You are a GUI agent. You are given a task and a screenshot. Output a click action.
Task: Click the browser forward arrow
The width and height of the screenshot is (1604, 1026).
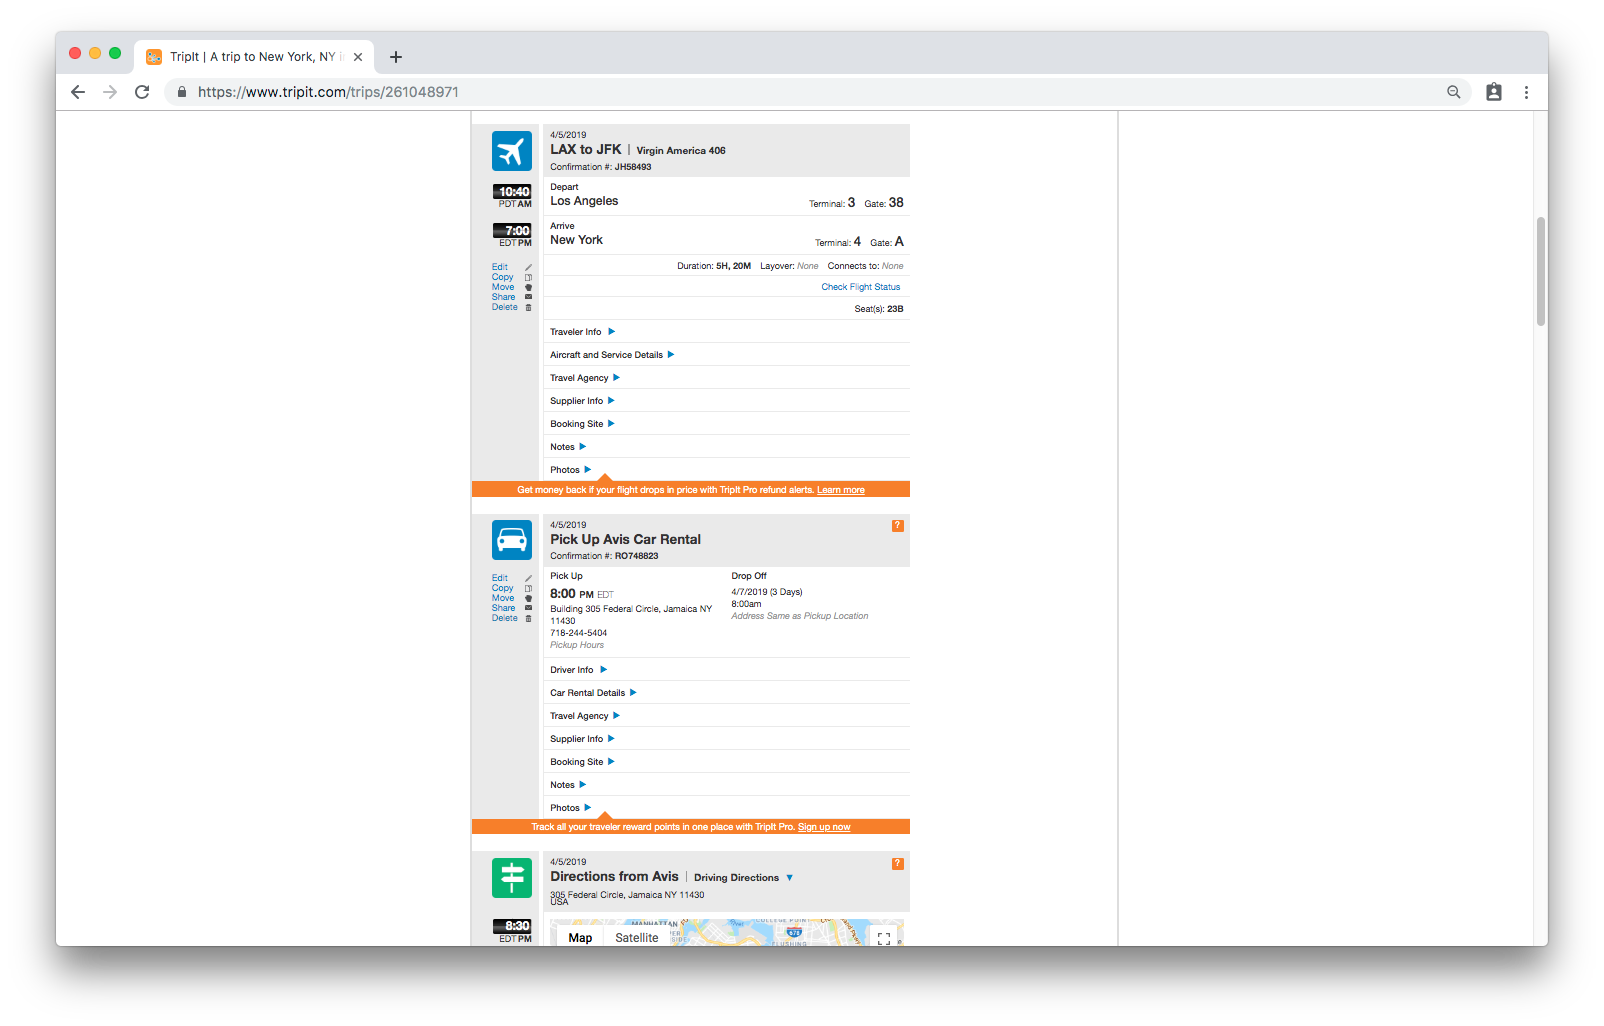click(x=110, y=92)
